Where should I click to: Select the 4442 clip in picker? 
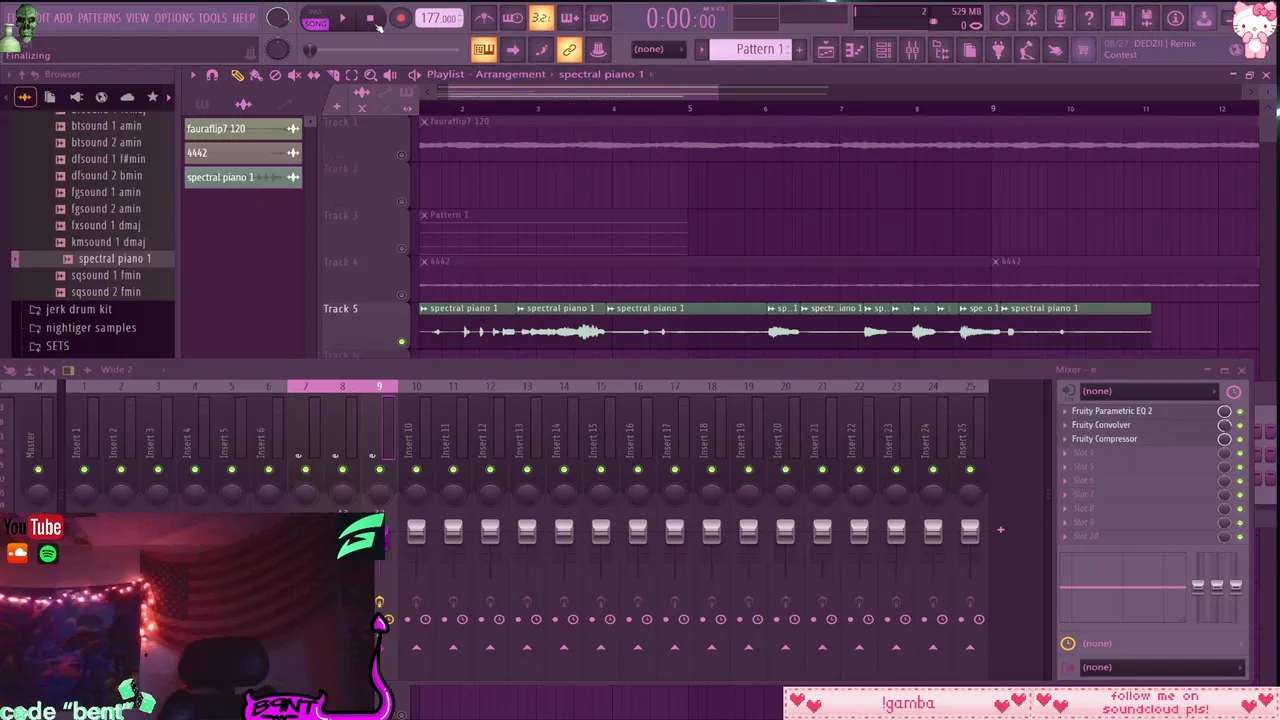(x=243, y=153)
